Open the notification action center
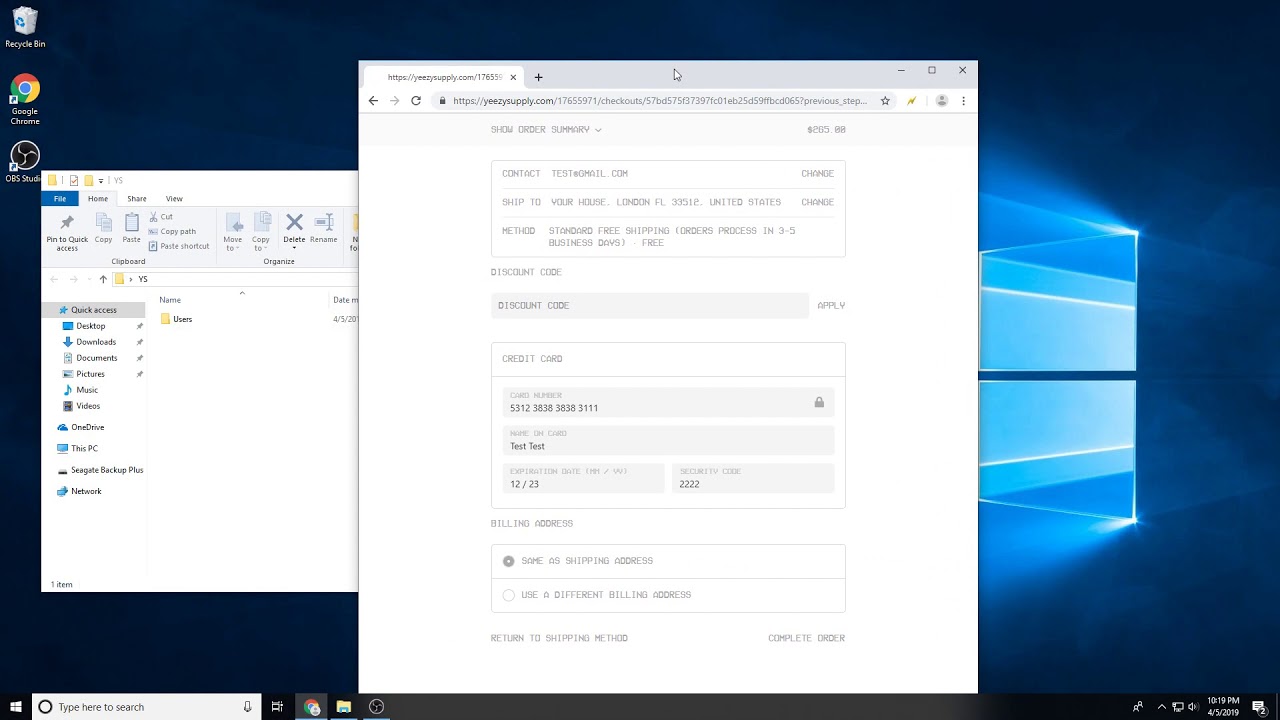 point(1260,707)
